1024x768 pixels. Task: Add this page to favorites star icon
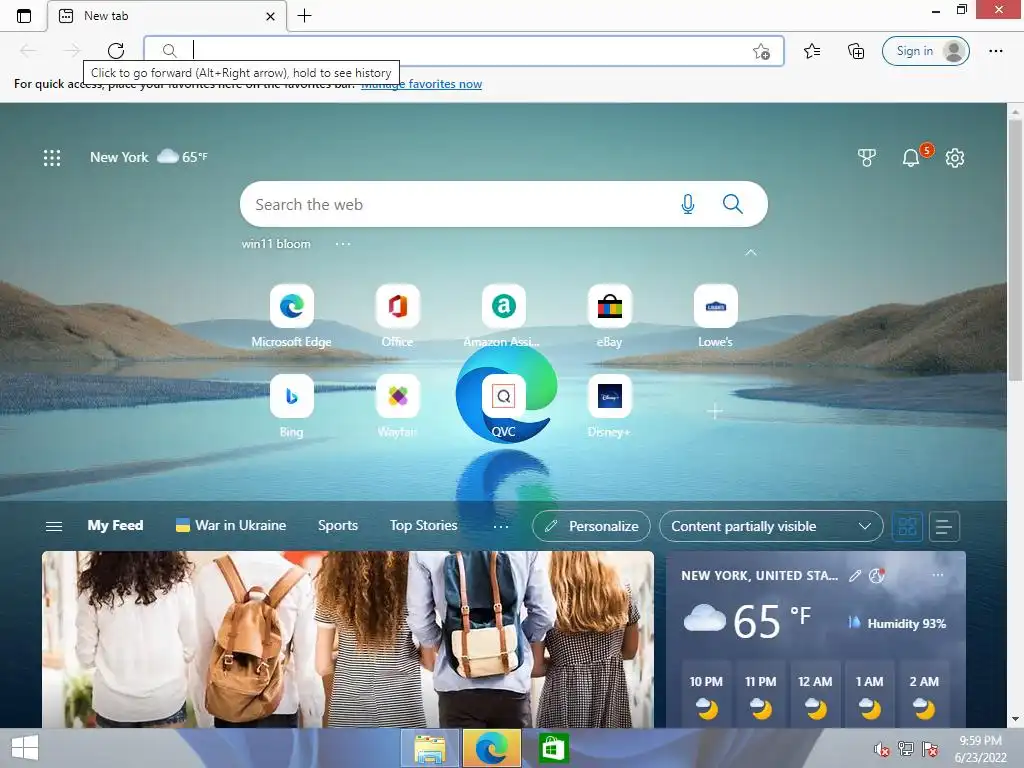[761, 51]
